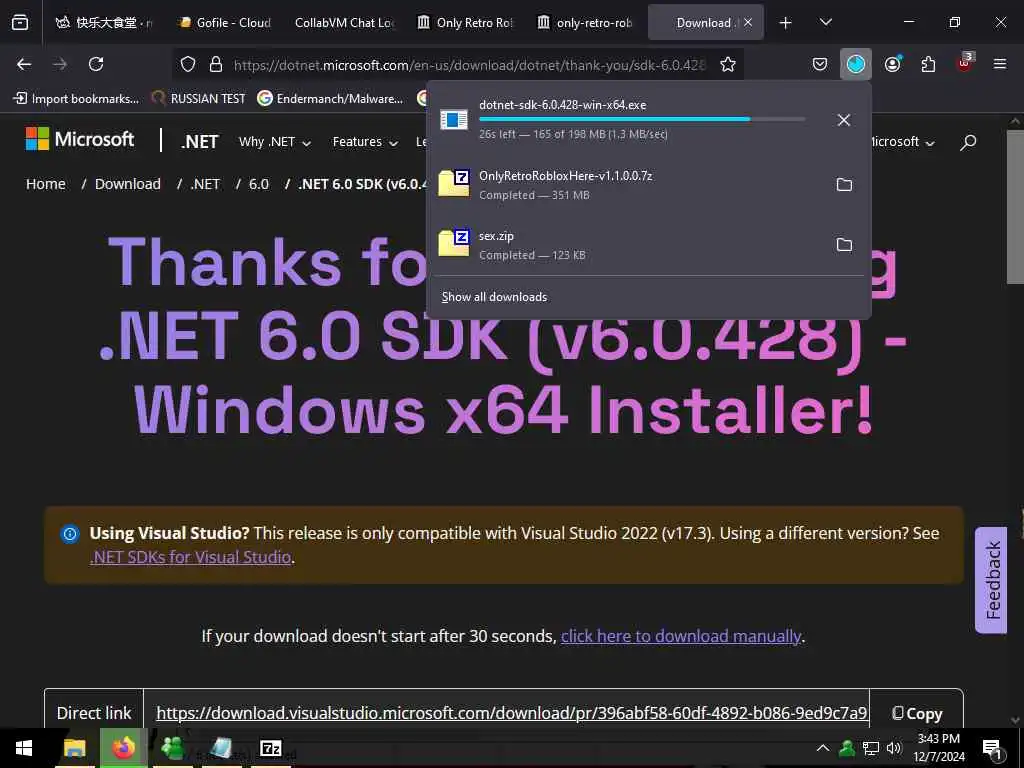Open the .NET home link in header

click(200, 142)
